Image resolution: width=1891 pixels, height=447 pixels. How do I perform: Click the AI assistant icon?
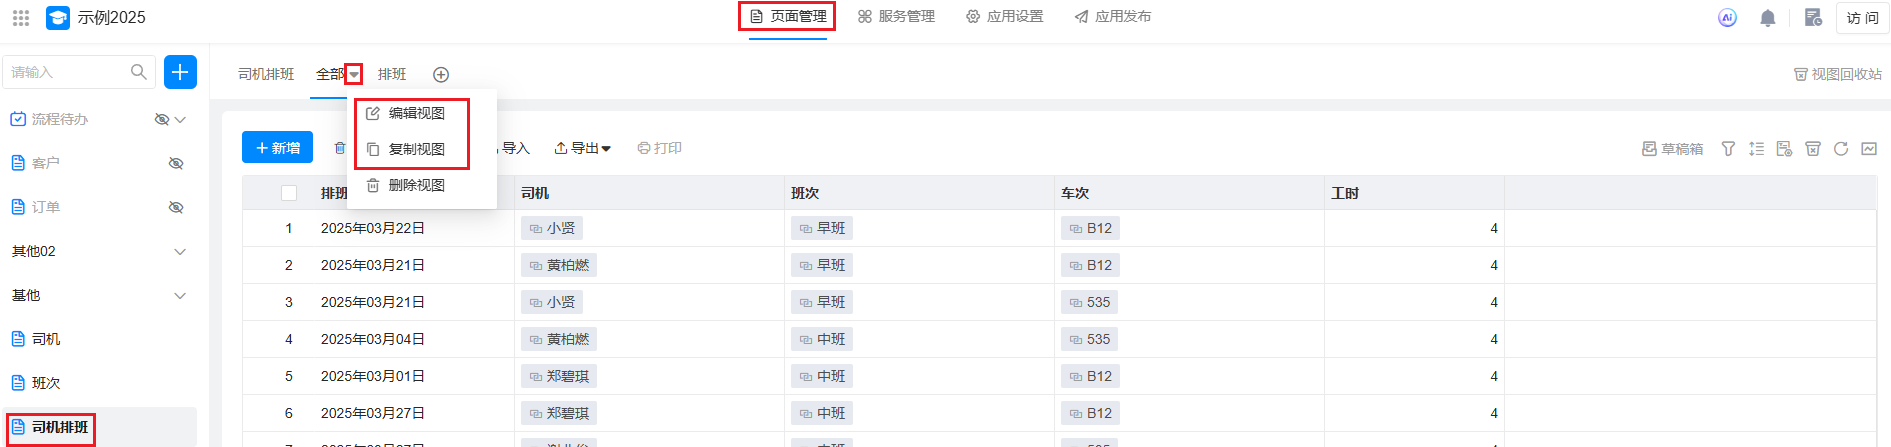tap(1727, 18)
